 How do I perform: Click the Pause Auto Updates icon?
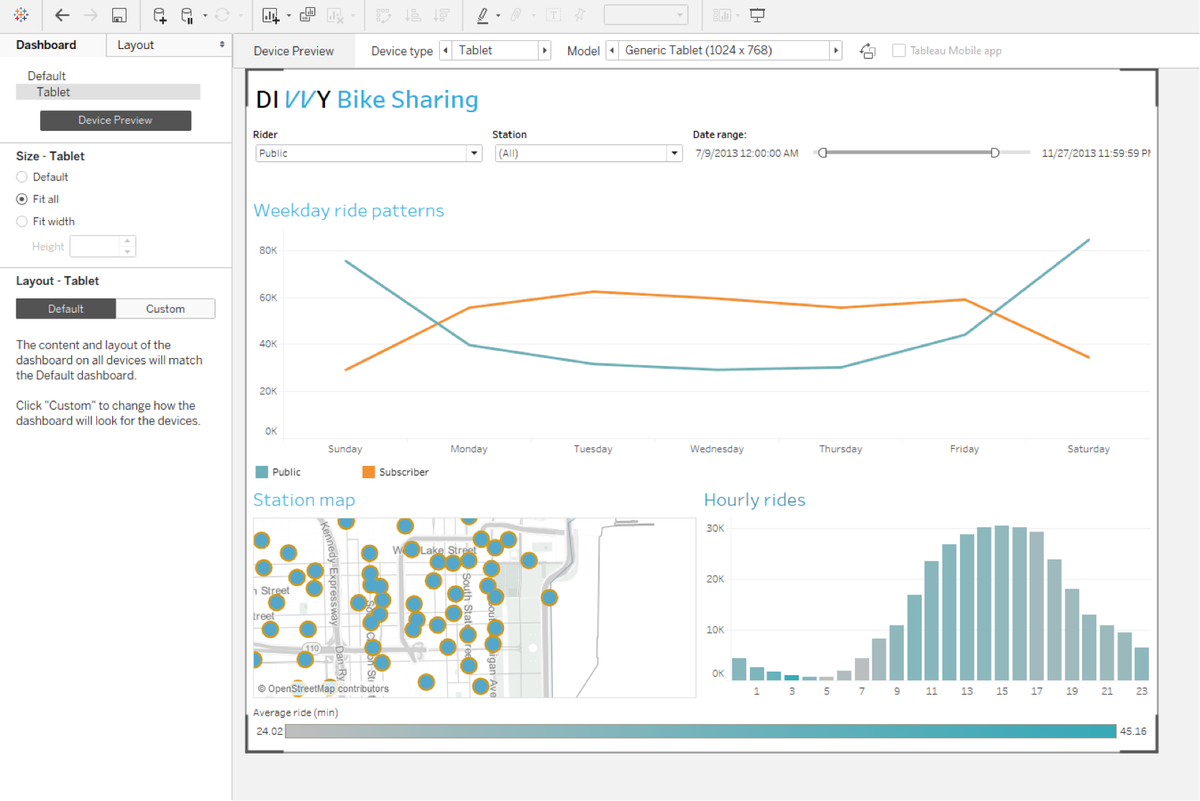pyautogui.click(x=187, y=15)
